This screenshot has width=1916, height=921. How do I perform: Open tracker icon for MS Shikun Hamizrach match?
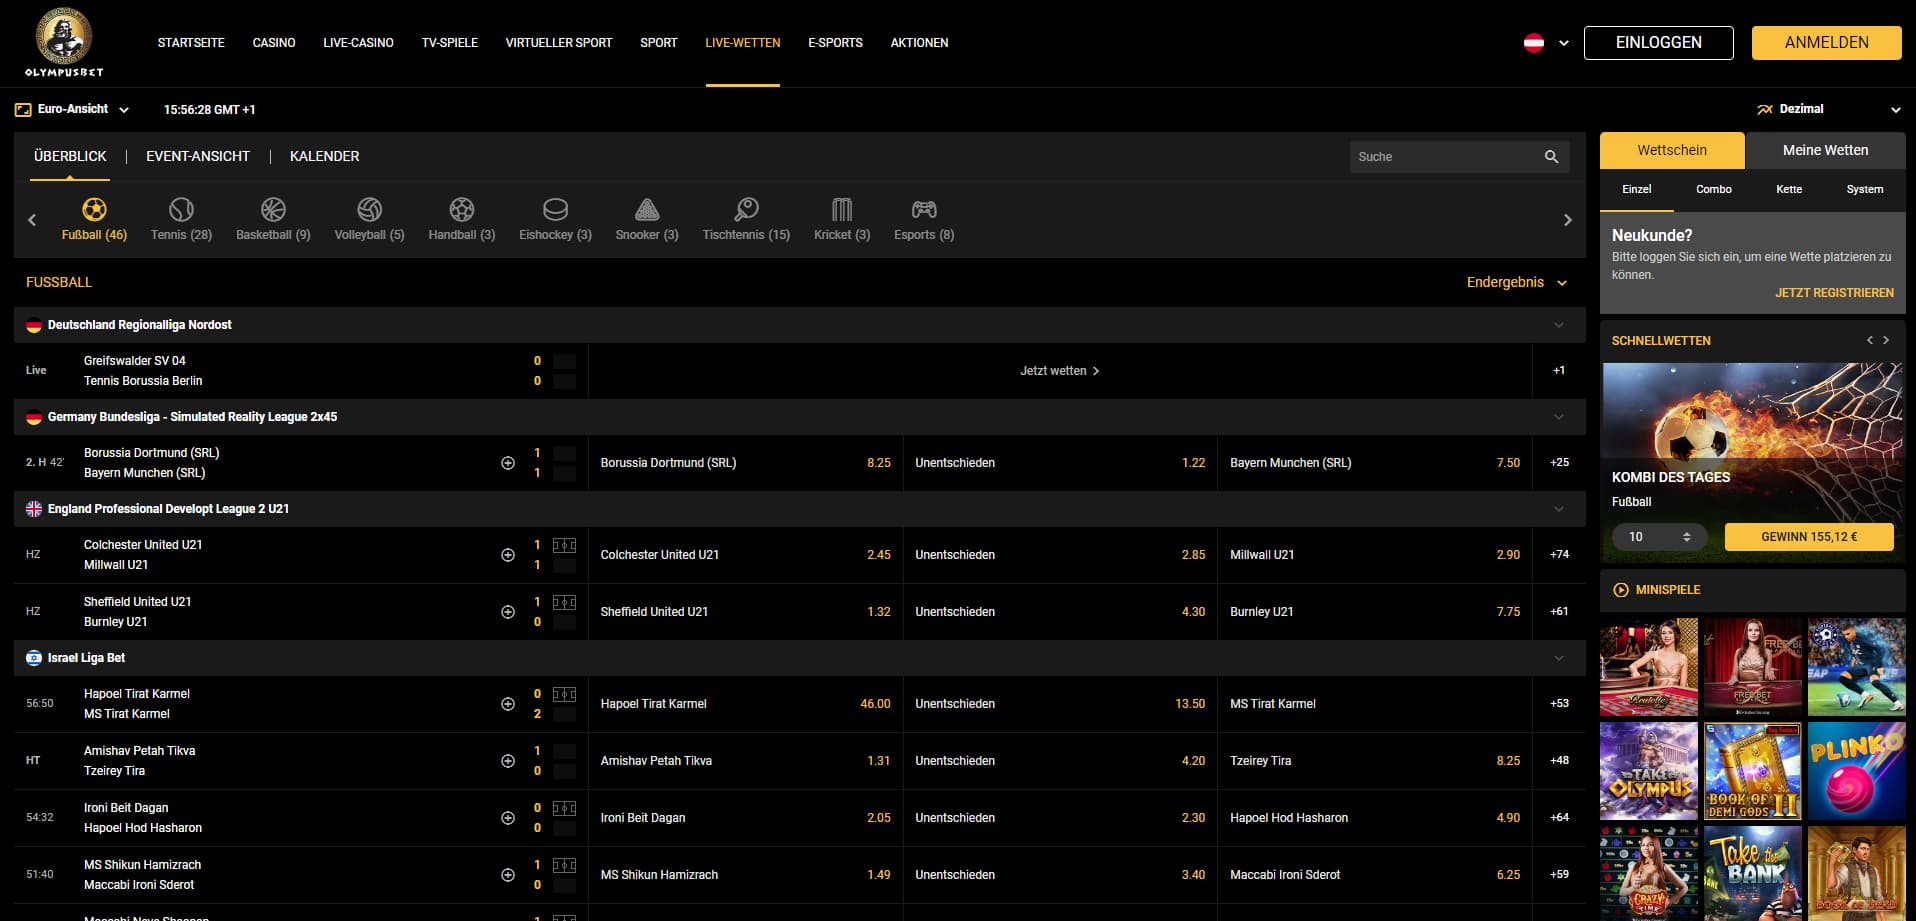coord(508,875)
